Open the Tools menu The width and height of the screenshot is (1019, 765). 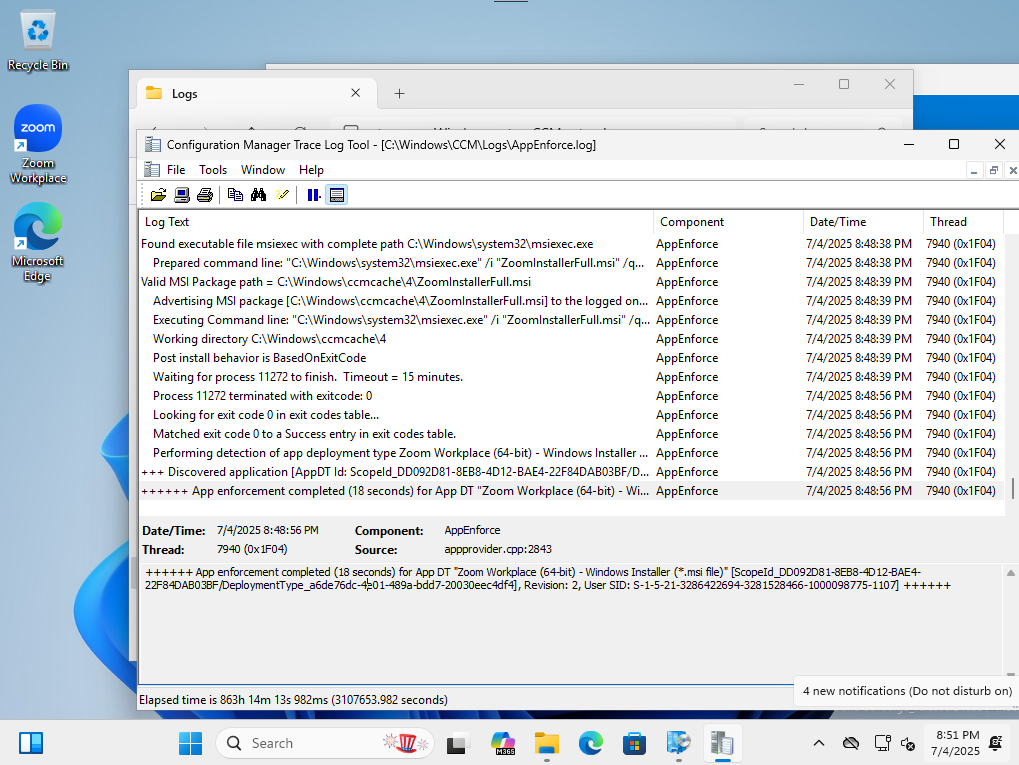(213, 170)
